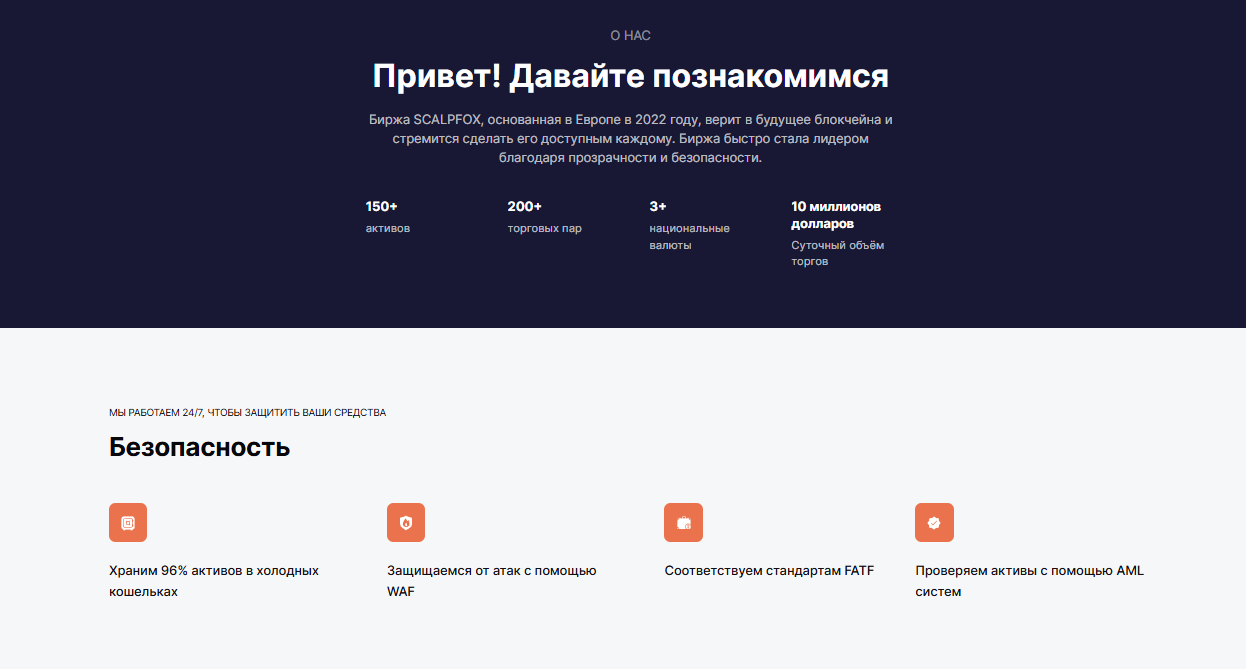1246x669 pixels.
Task: Click the "активов" label under 150+
Action: pyautogui.click(x=388, y=229)
